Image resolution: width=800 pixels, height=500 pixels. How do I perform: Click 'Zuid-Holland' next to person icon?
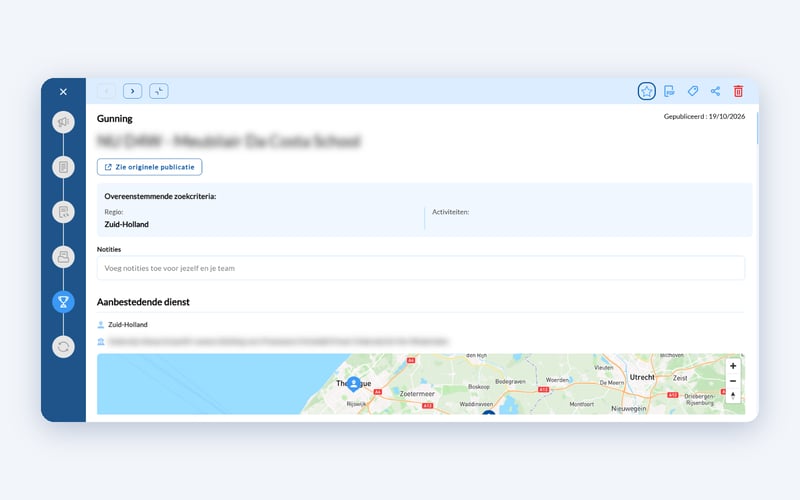[128, 324]
